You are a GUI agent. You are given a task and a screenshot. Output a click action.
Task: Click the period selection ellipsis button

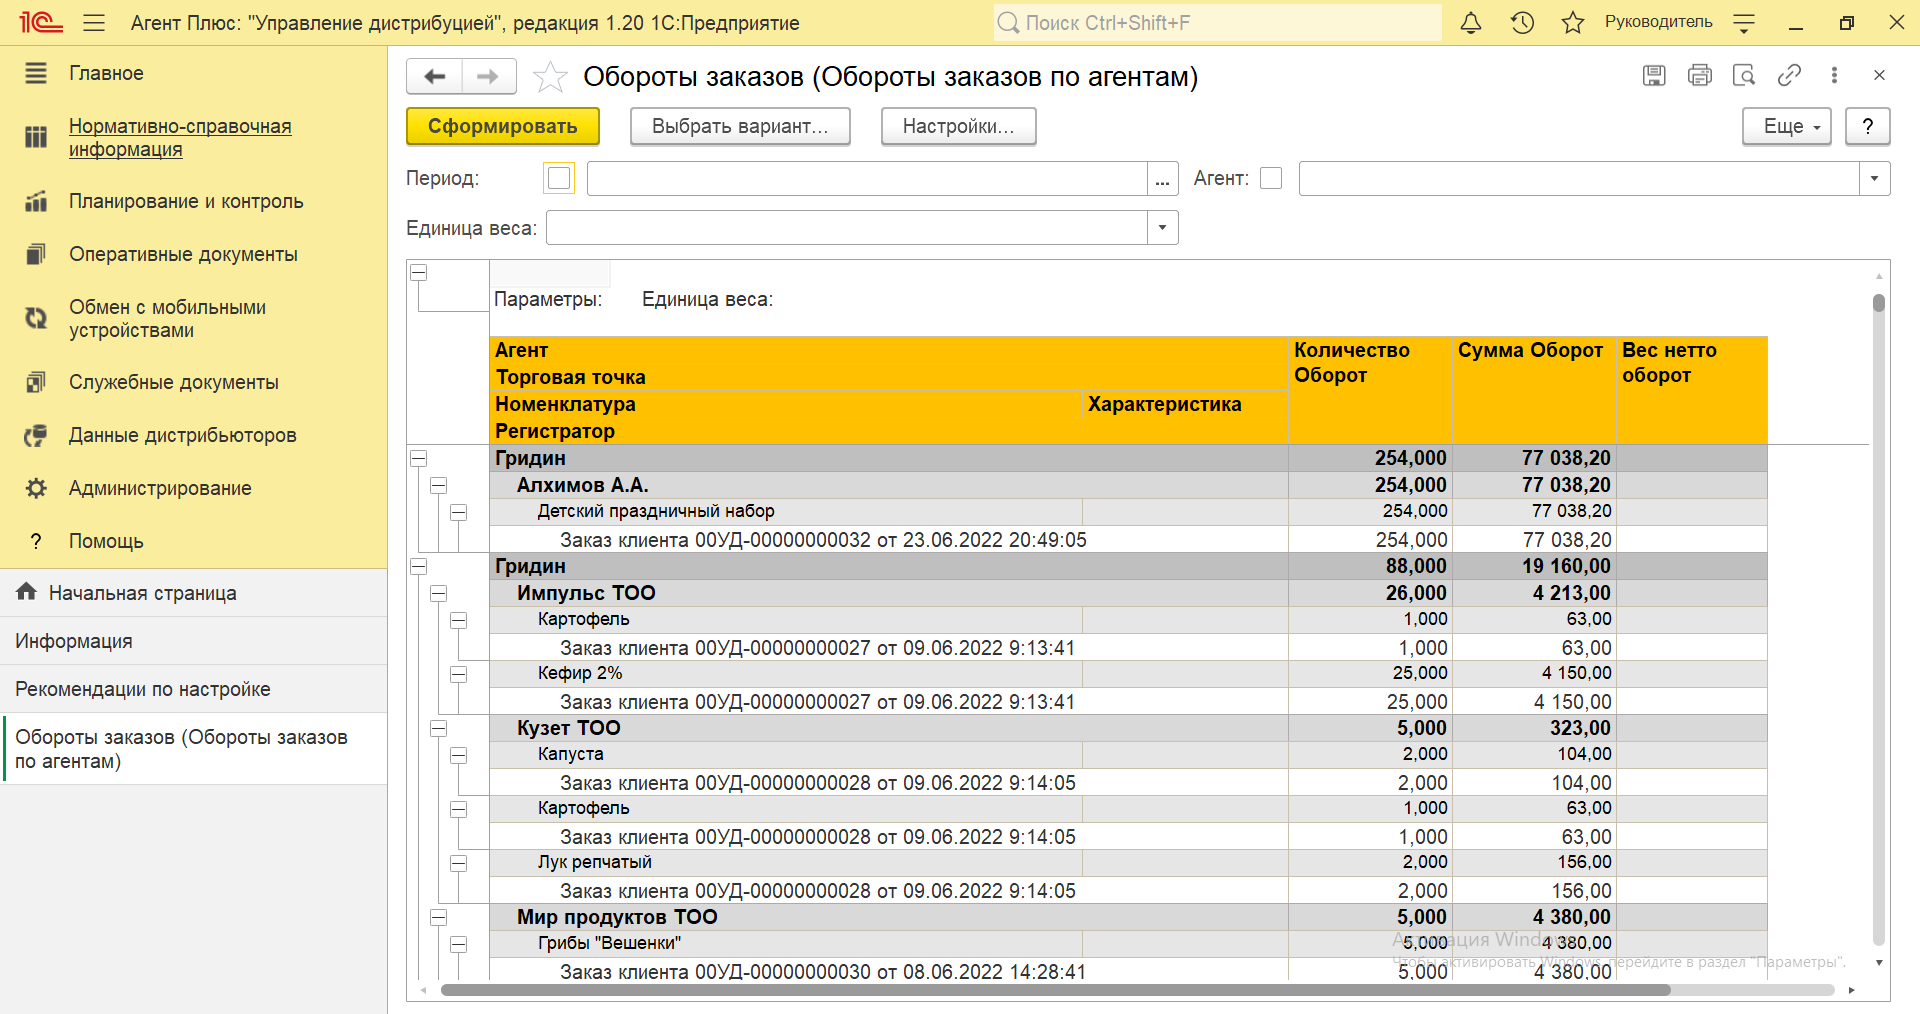pyautogui.click(x=1162, y=179)
